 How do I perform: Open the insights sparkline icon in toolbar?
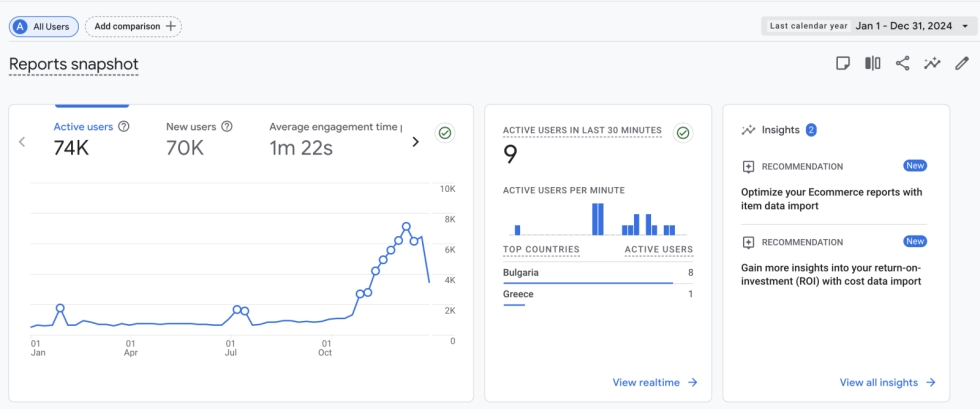(x=932, y=64)
